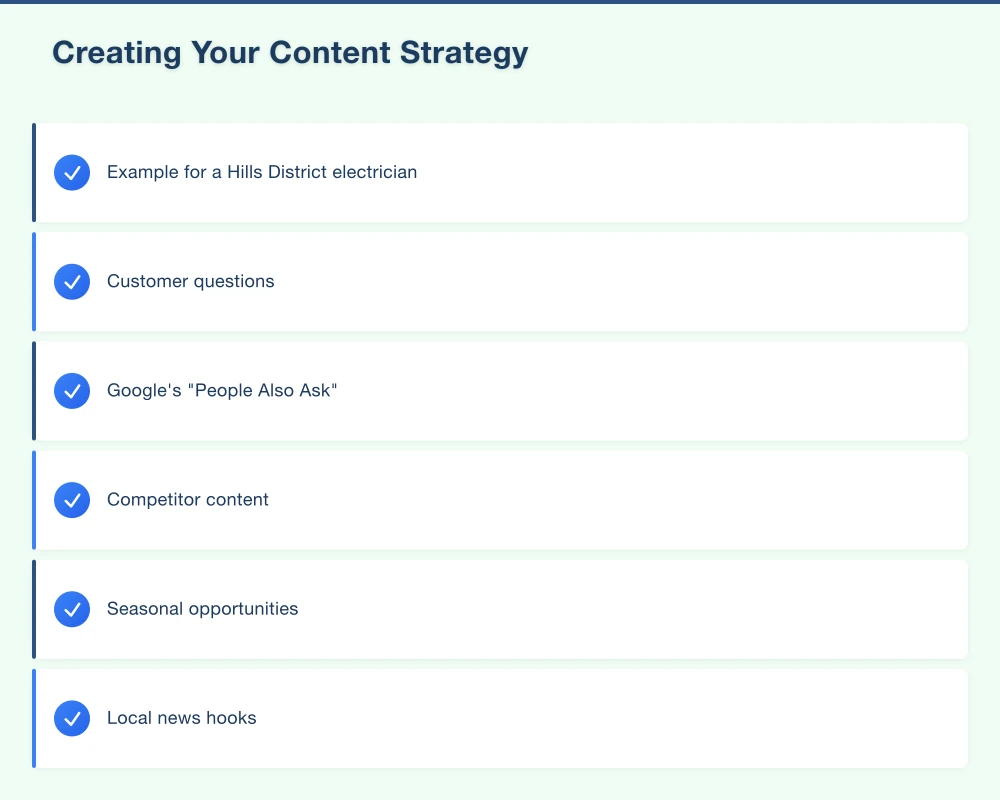Click the blue left accent bar of Customer questions card
The height and width of the screenshot is (800, 1000).
(34, 282)
